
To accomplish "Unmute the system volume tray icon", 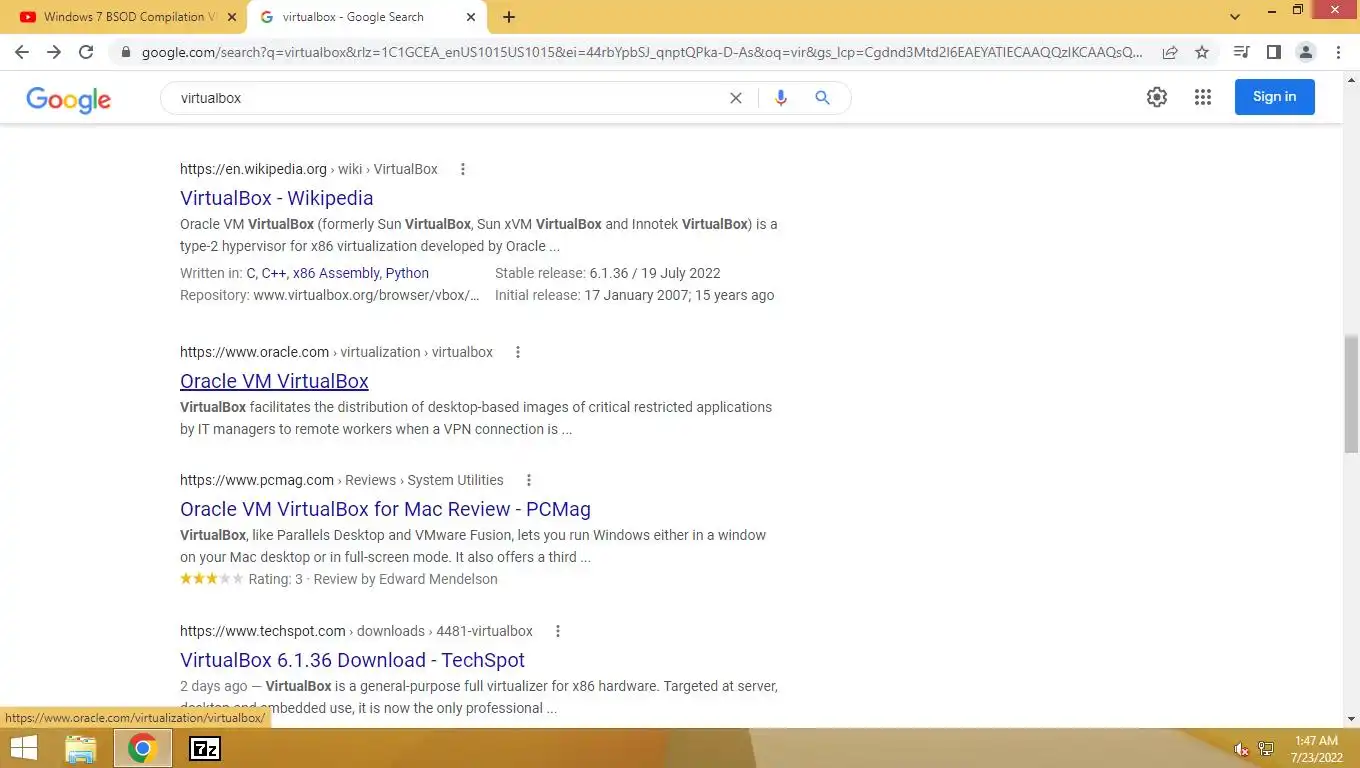I will point(1241,749).
